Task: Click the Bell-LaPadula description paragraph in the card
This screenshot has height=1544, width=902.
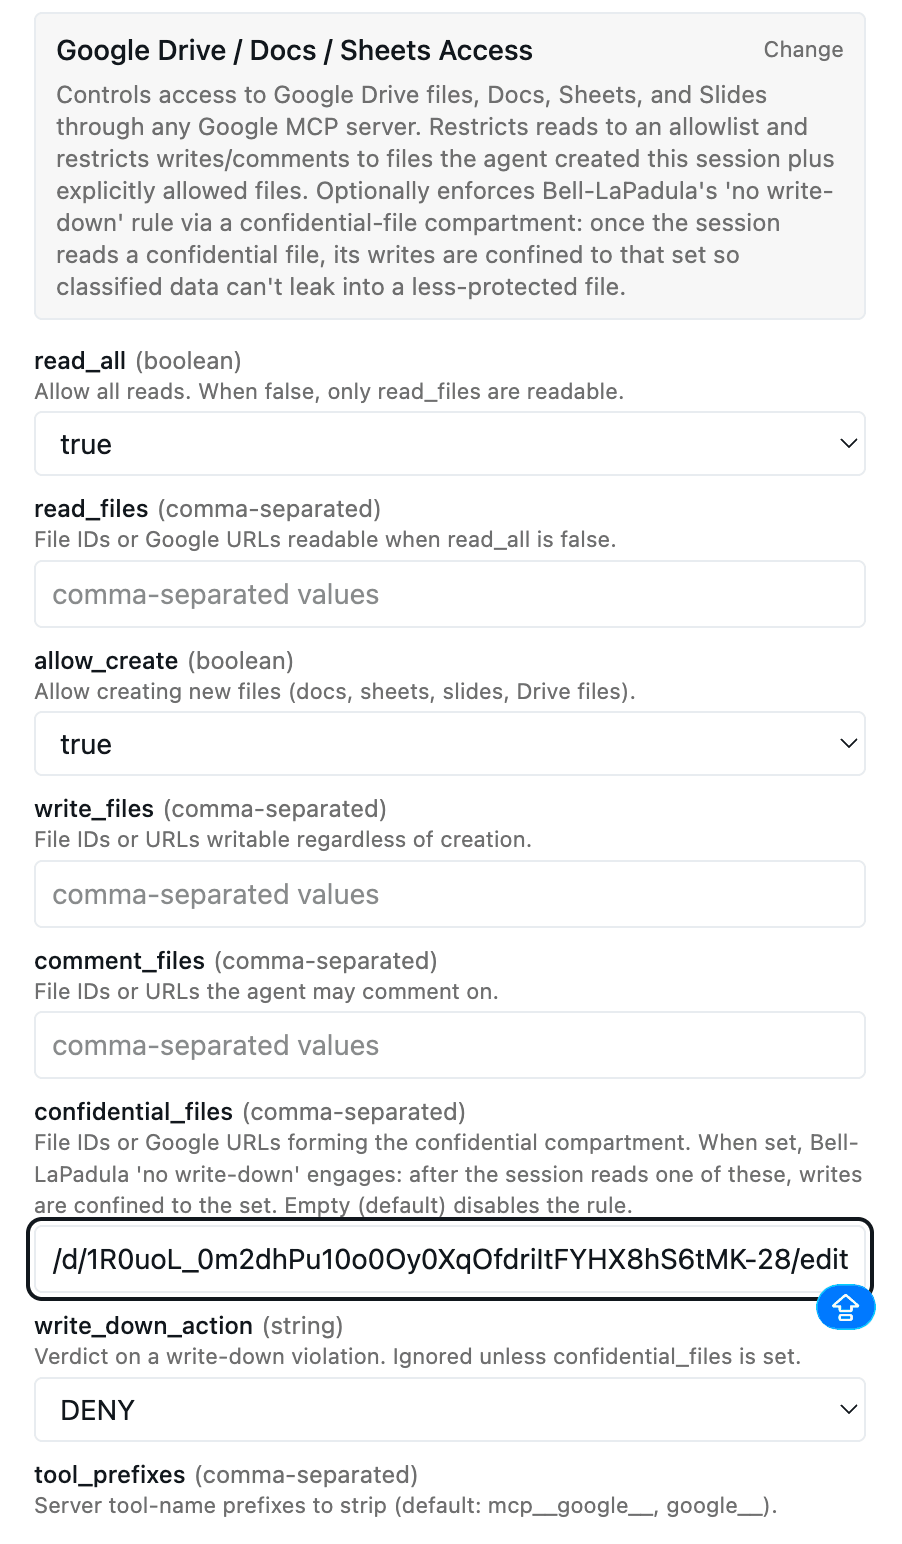Action: point(446,191)
